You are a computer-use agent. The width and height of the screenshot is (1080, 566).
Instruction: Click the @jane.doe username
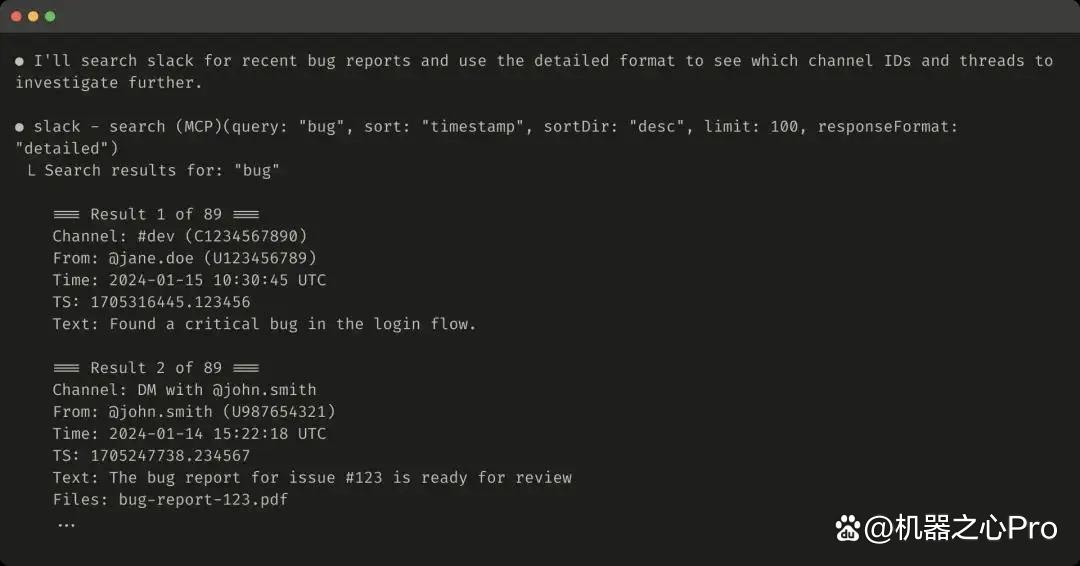151,258
